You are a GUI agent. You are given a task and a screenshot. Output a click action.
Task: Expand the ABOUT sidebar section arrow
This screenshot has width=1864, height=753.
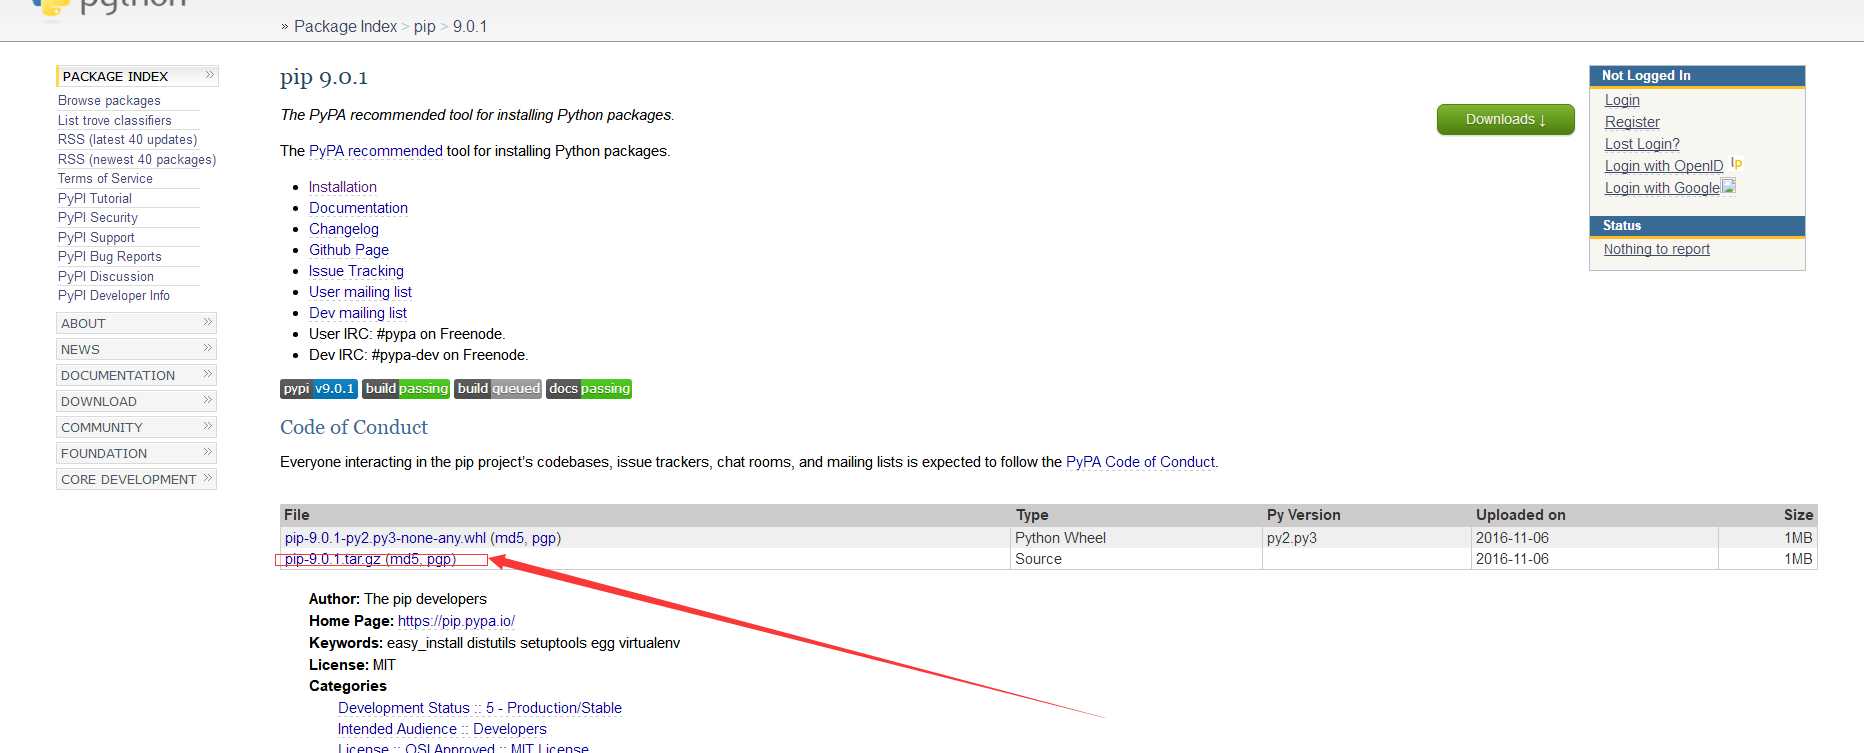coord(208,322)
